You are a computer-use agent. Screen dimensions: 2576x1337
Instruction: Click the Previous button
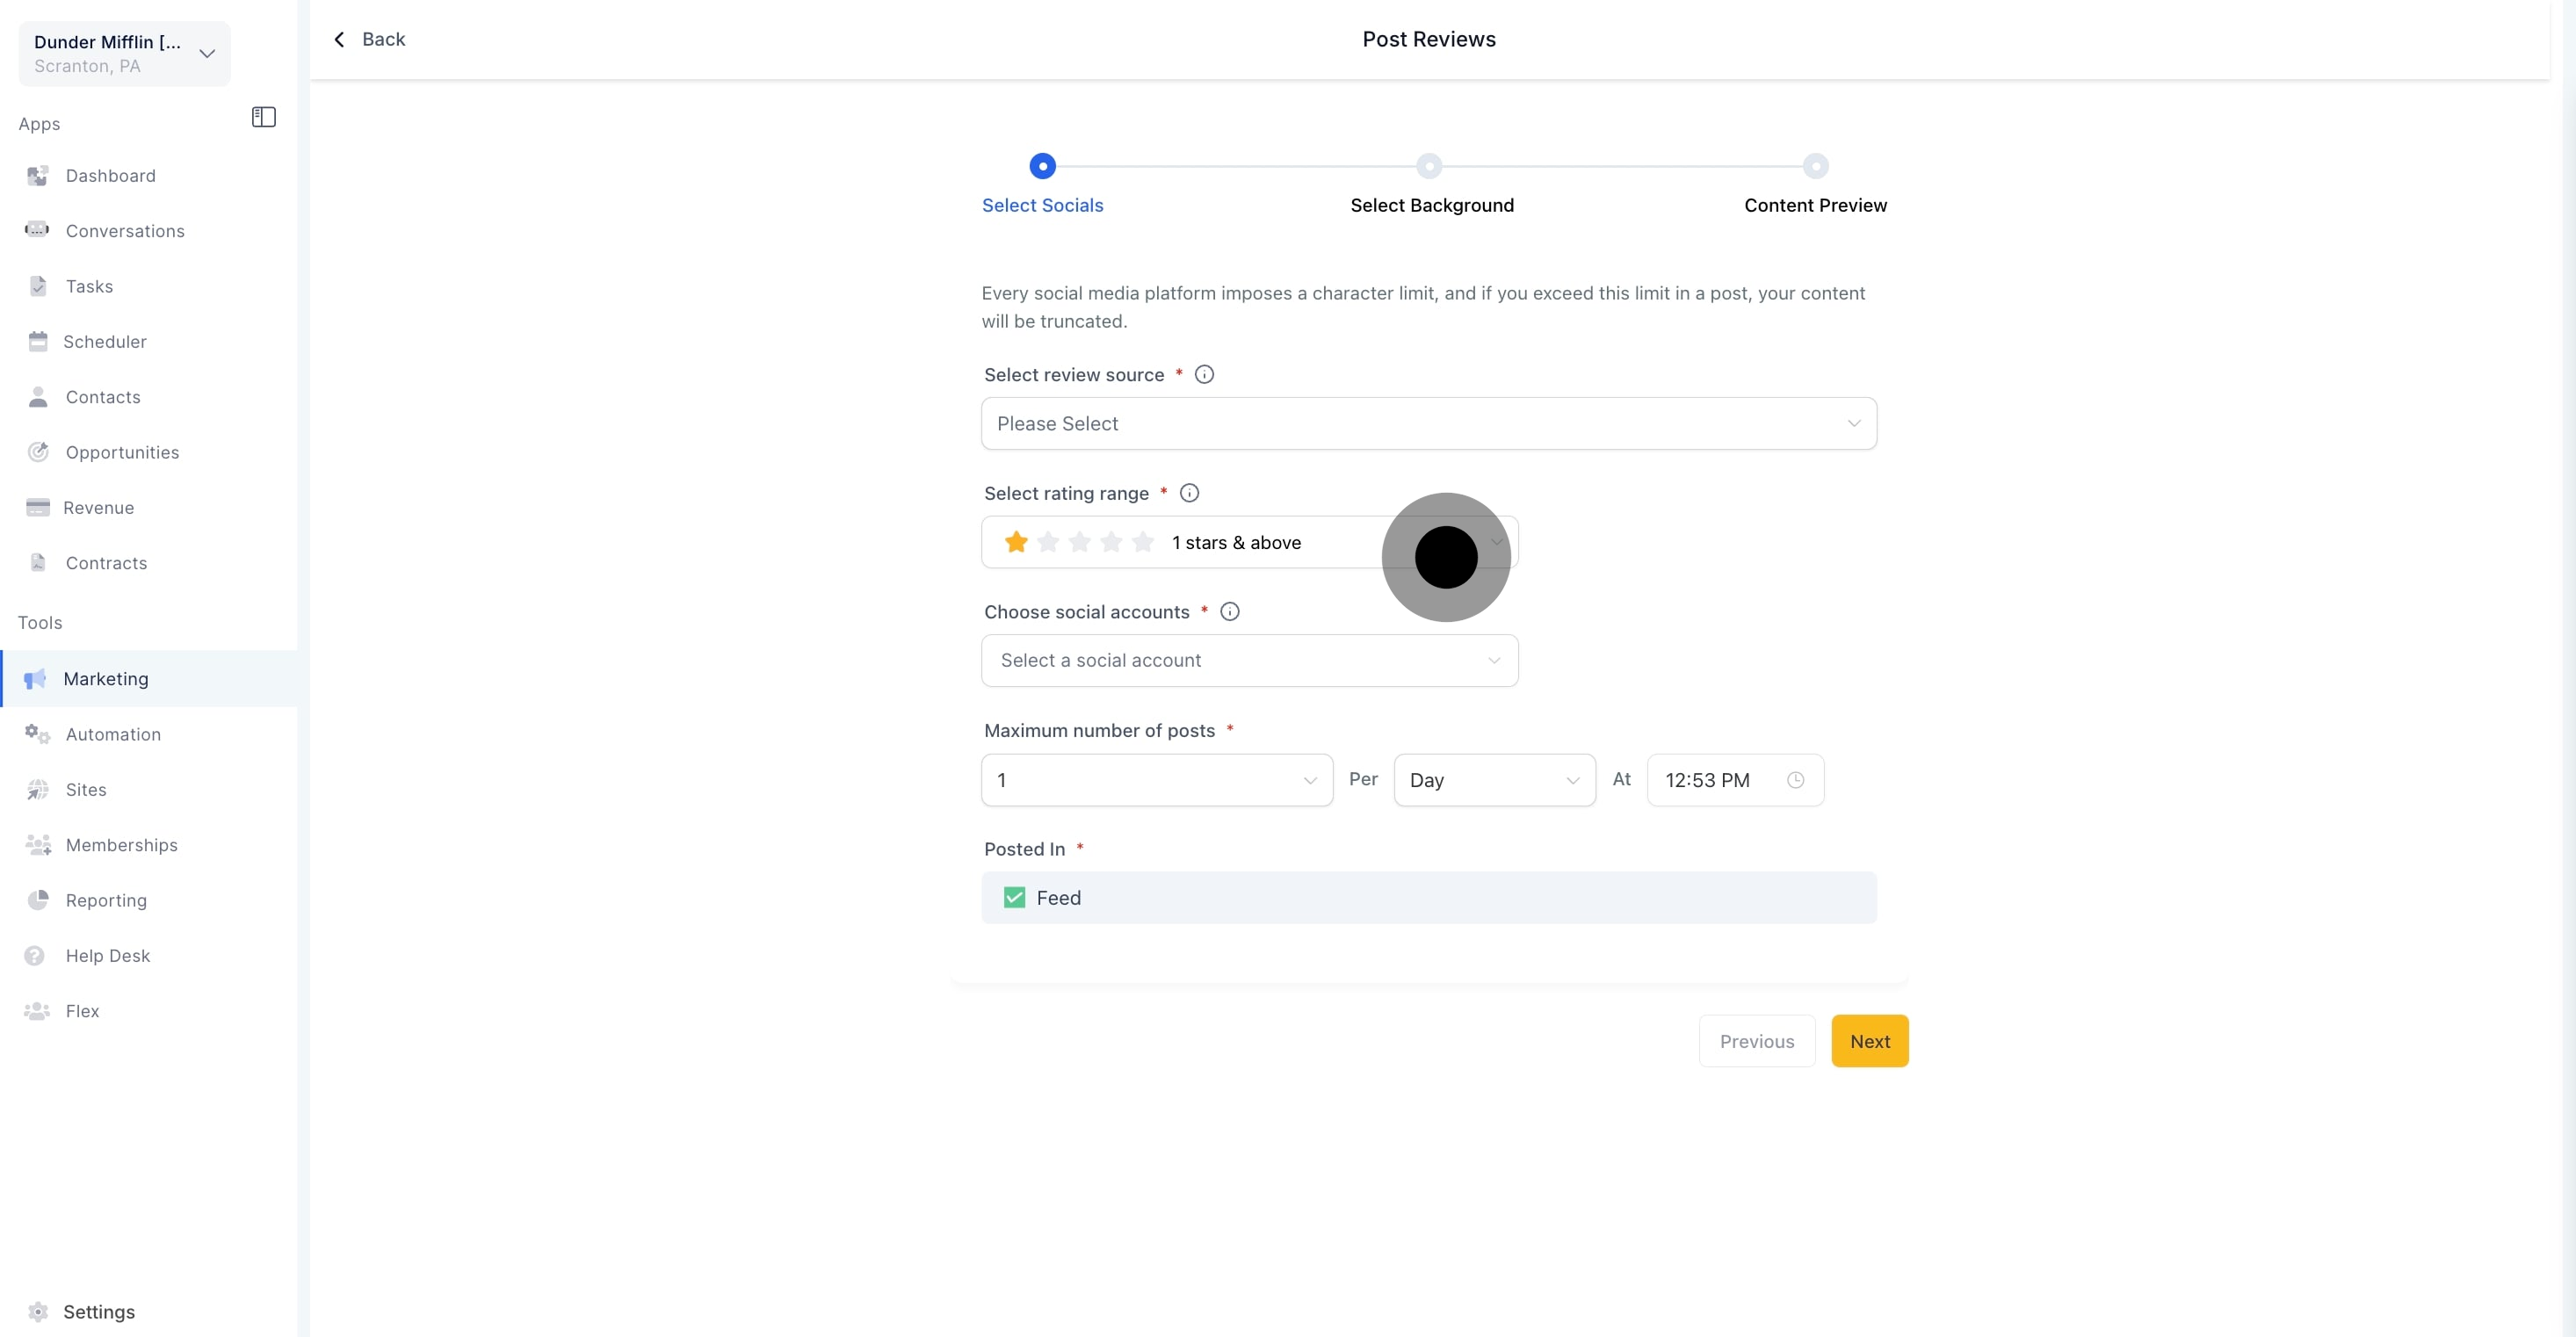coord(1756,1041)
